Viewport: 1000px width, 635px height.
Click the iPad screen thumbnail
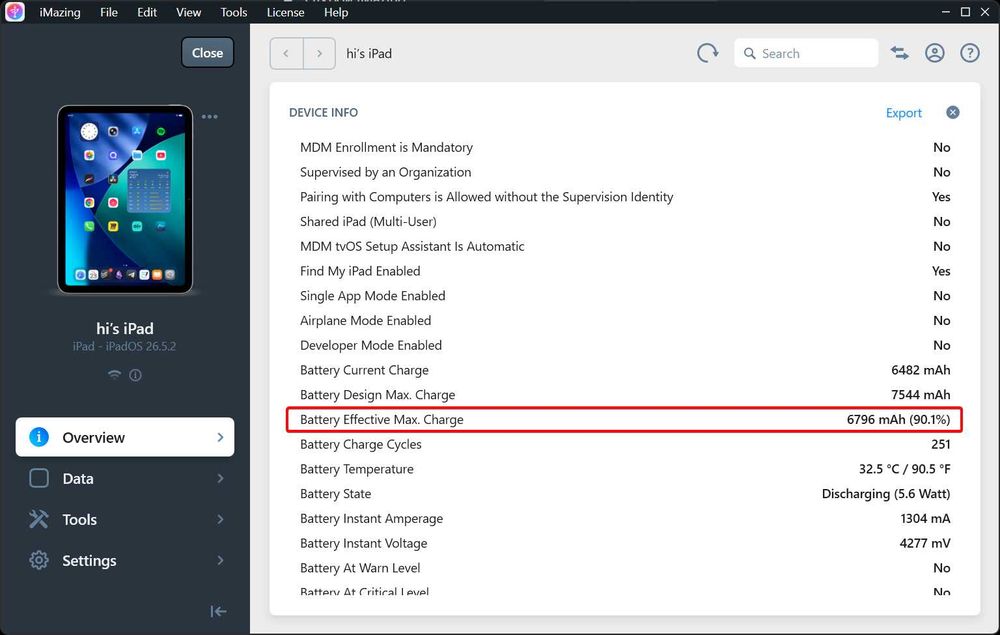(125, 199)
